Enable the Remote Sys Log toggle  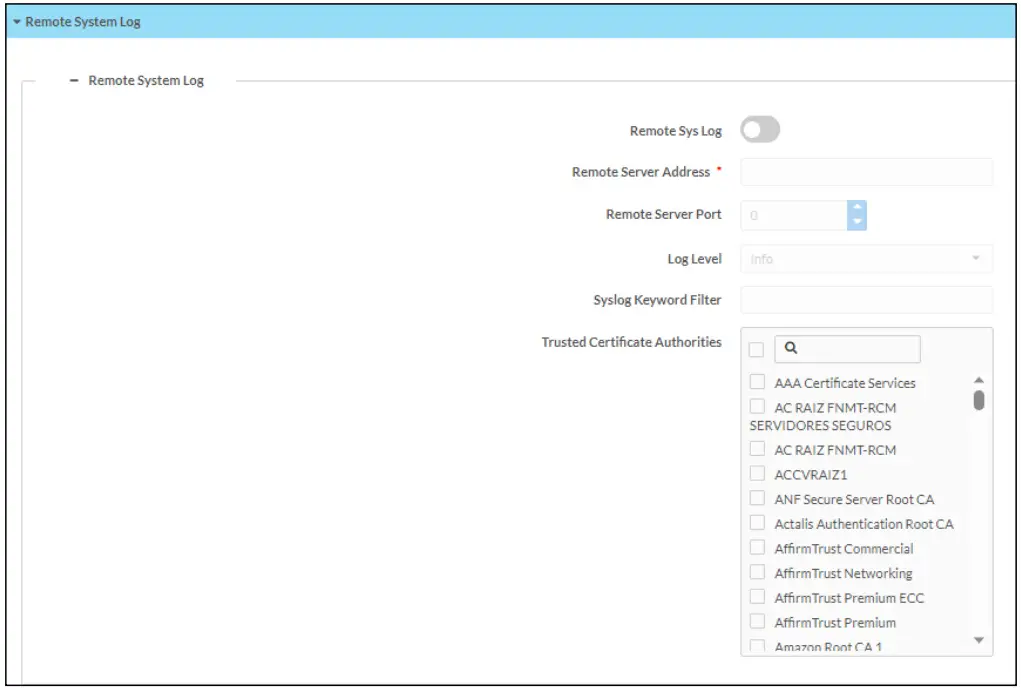pyautogui.click(x=759, y=130)
